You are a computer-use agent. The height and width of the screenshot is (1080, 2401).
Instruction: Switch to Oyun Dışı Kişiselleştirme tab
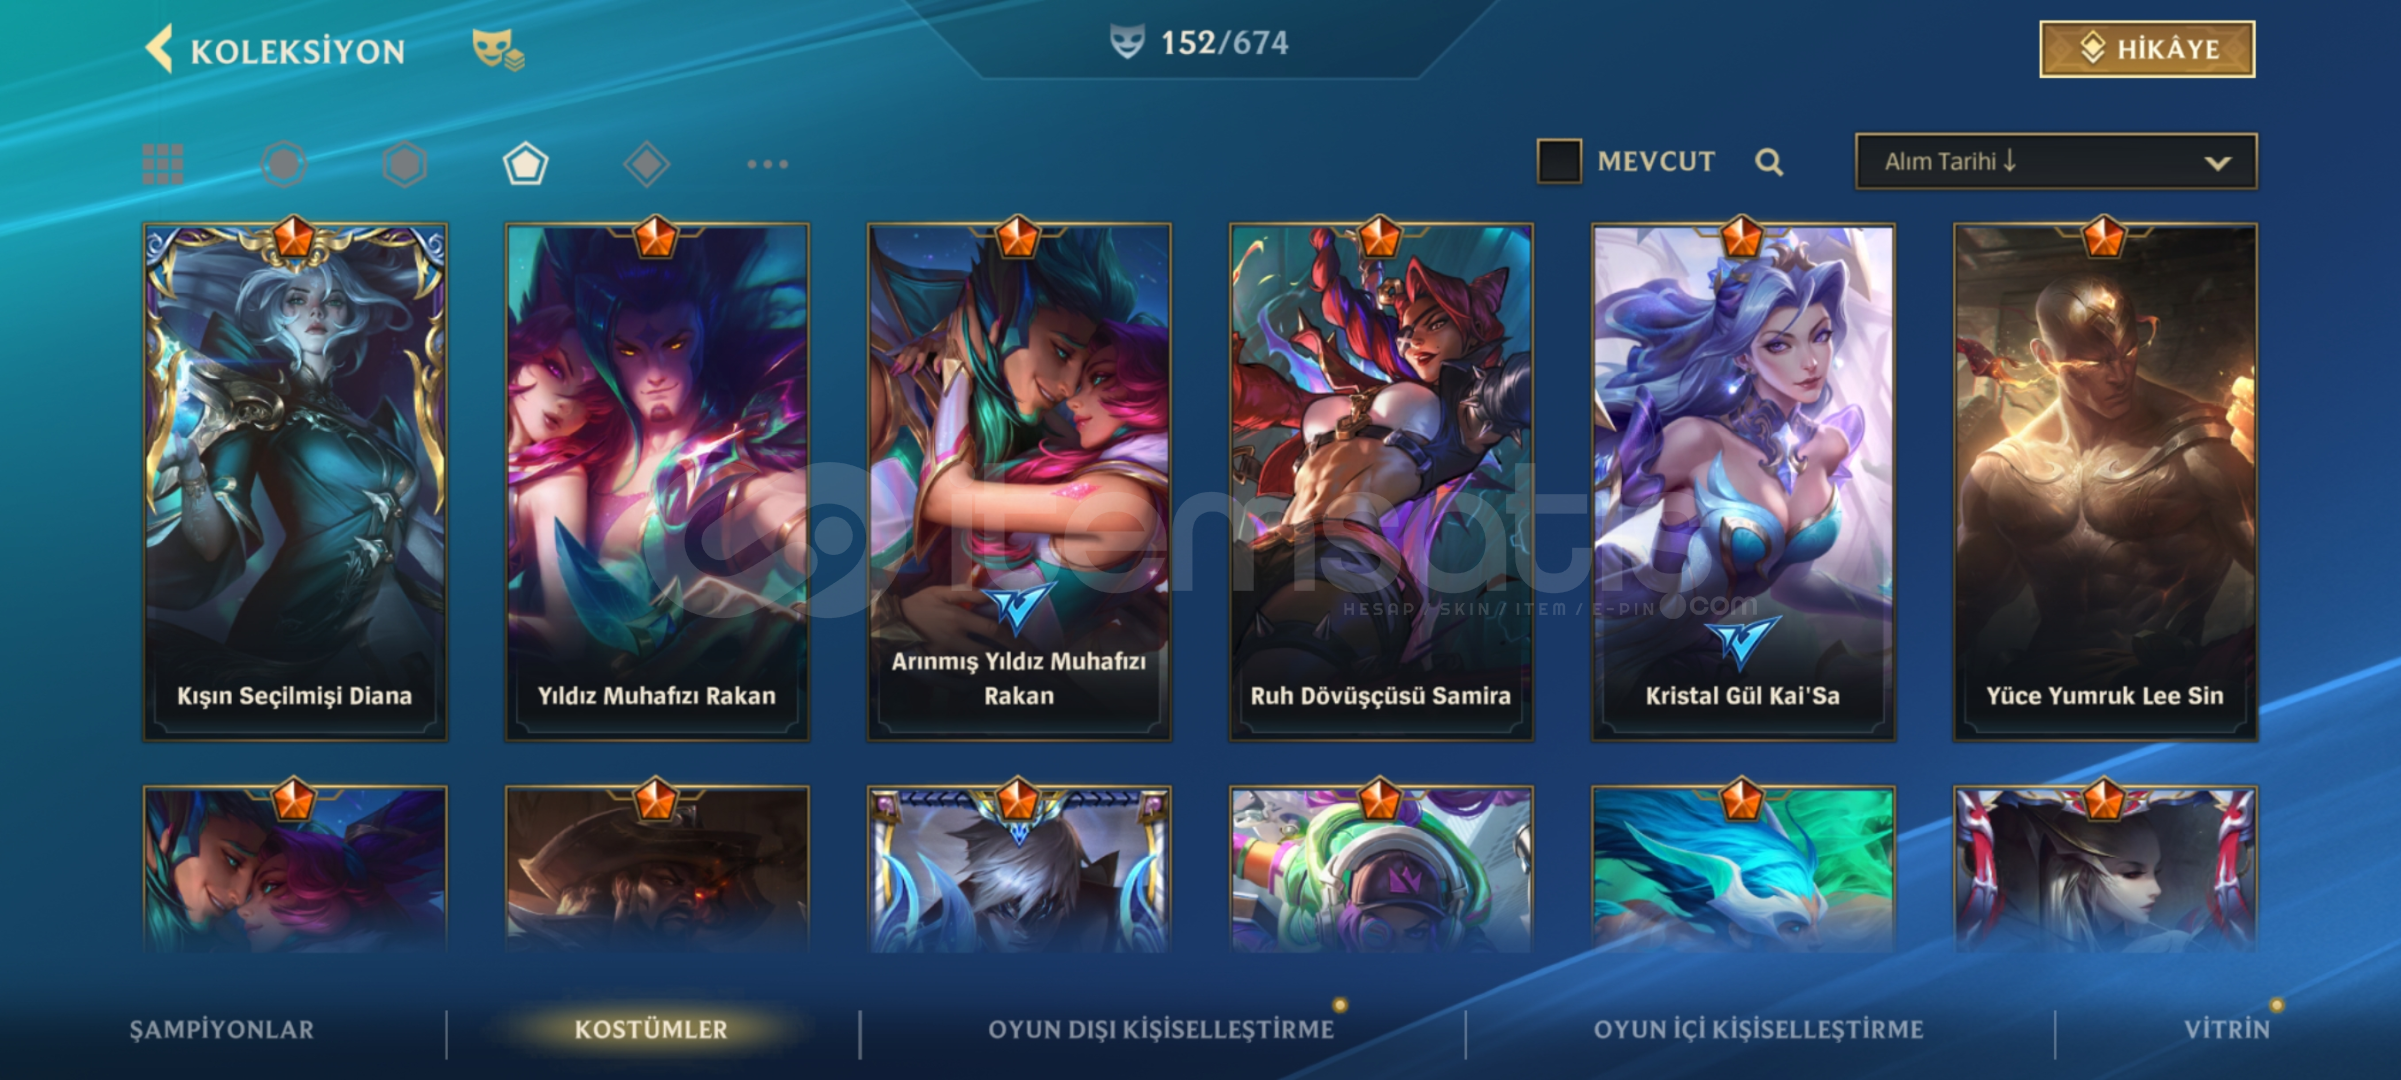click(1161, 1029)
